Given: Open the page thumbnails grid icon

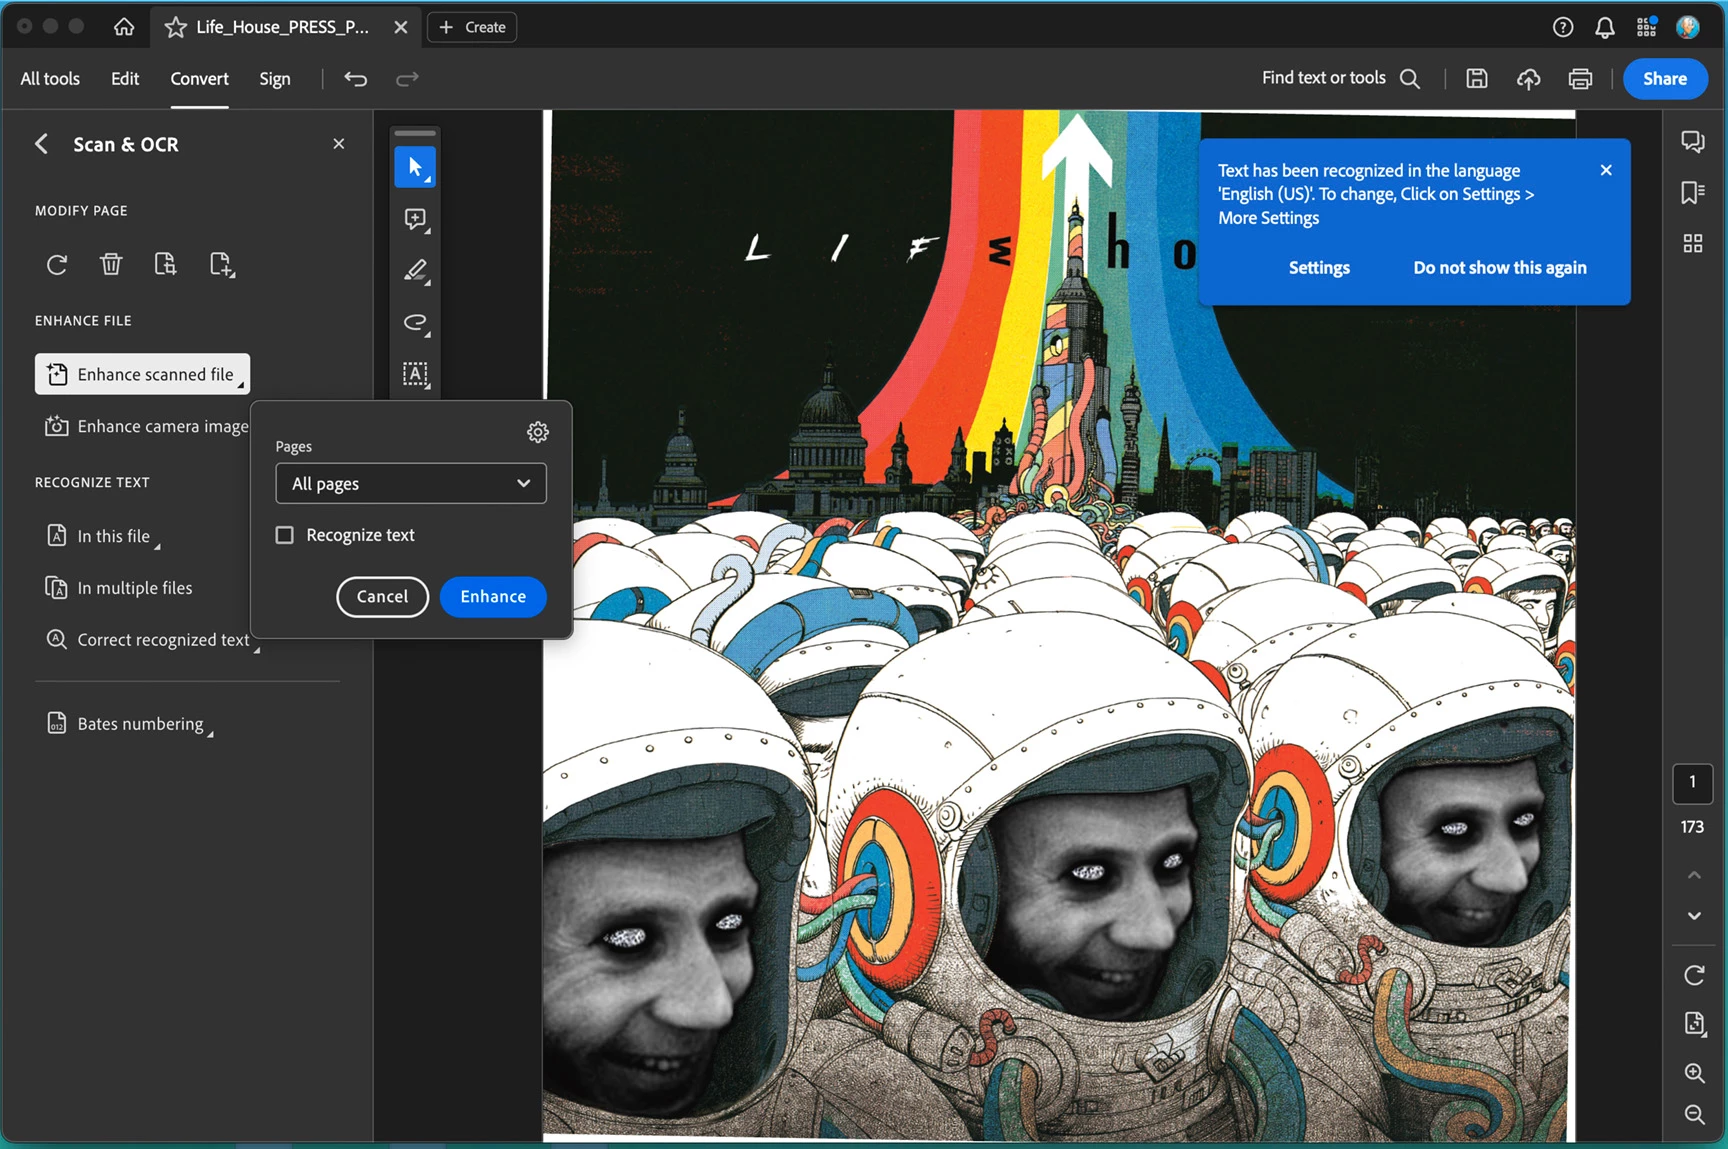Looking at the screenshot, I should point(1693,243).
